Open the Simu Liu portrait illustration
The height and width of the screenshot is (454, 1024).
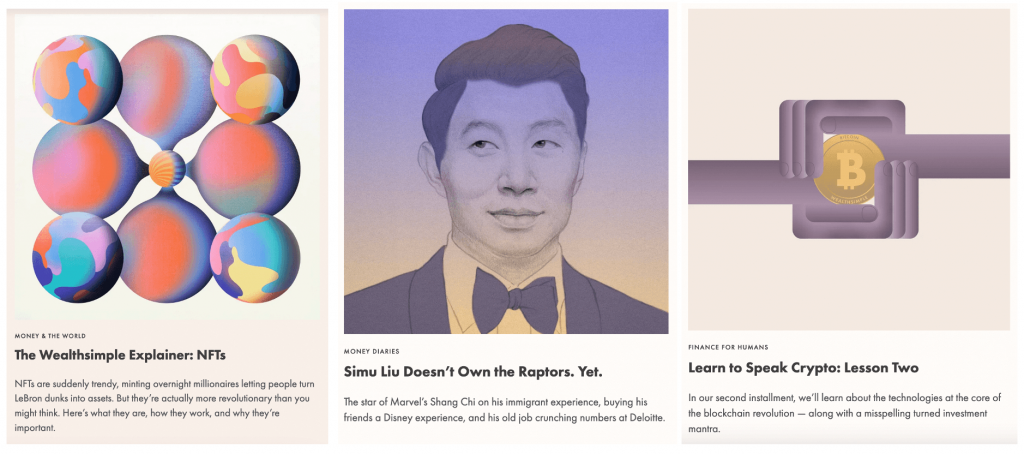(x=506, y=171)
